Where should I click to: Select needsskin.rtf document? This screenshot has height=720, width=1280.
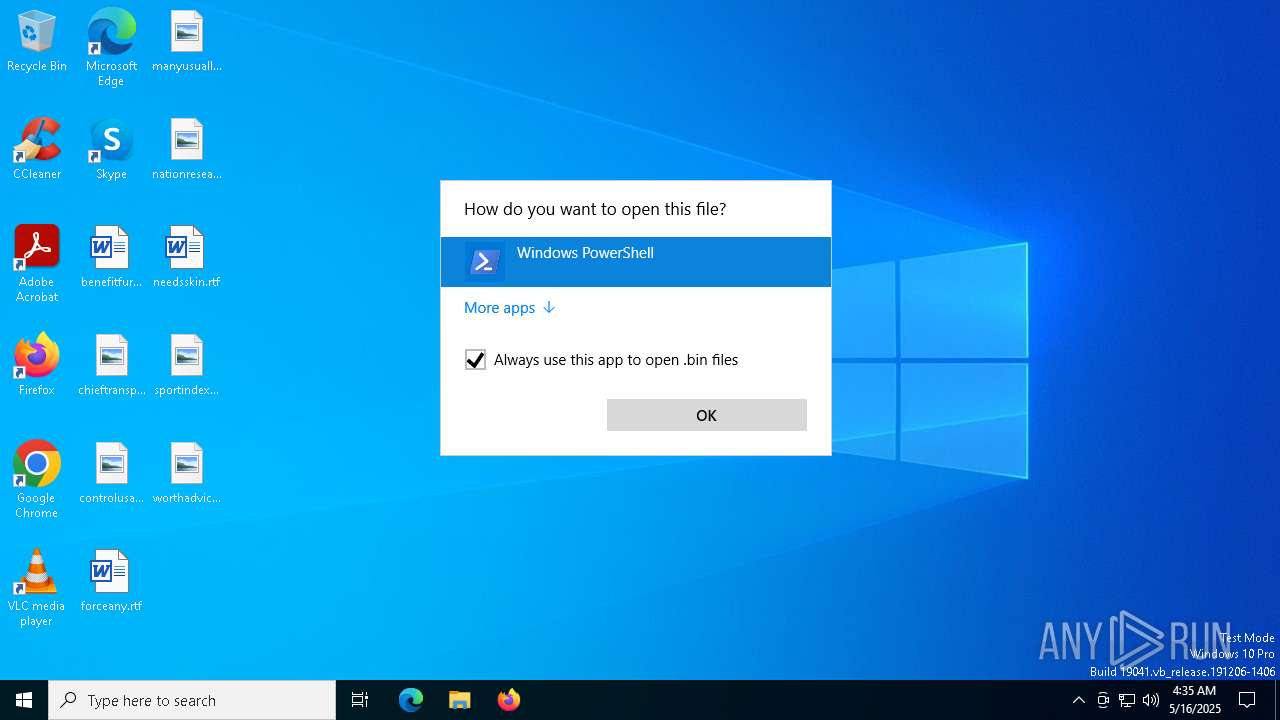coord(187,257)
